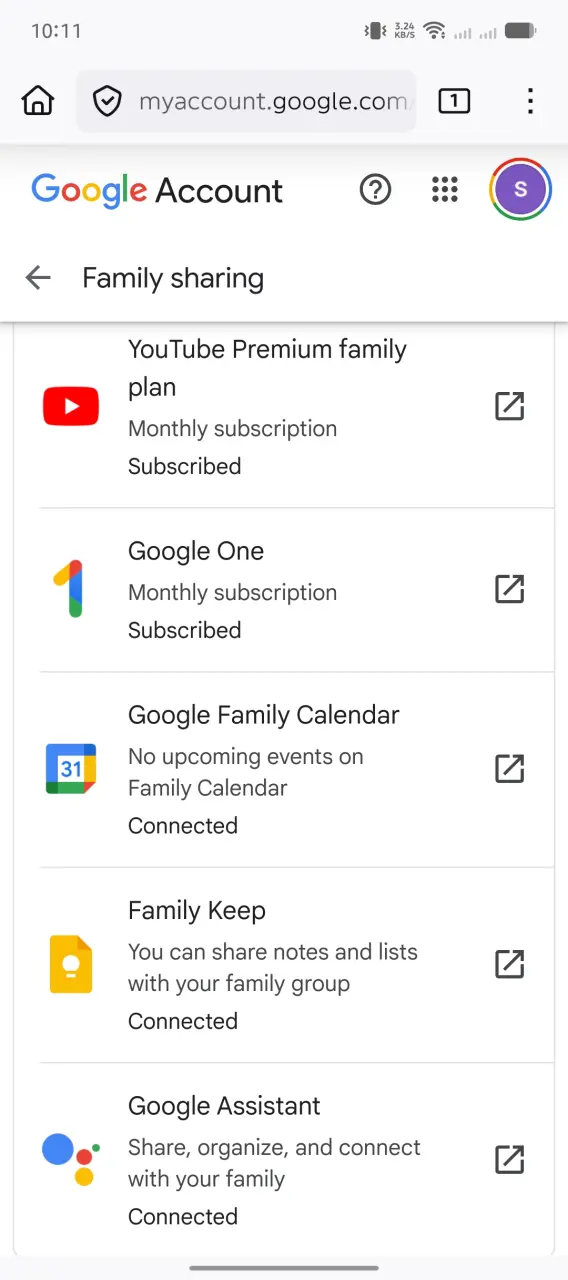The image size is (568, 1280).
Task: Open the Help question mark icon
Action: click(376, 189)
